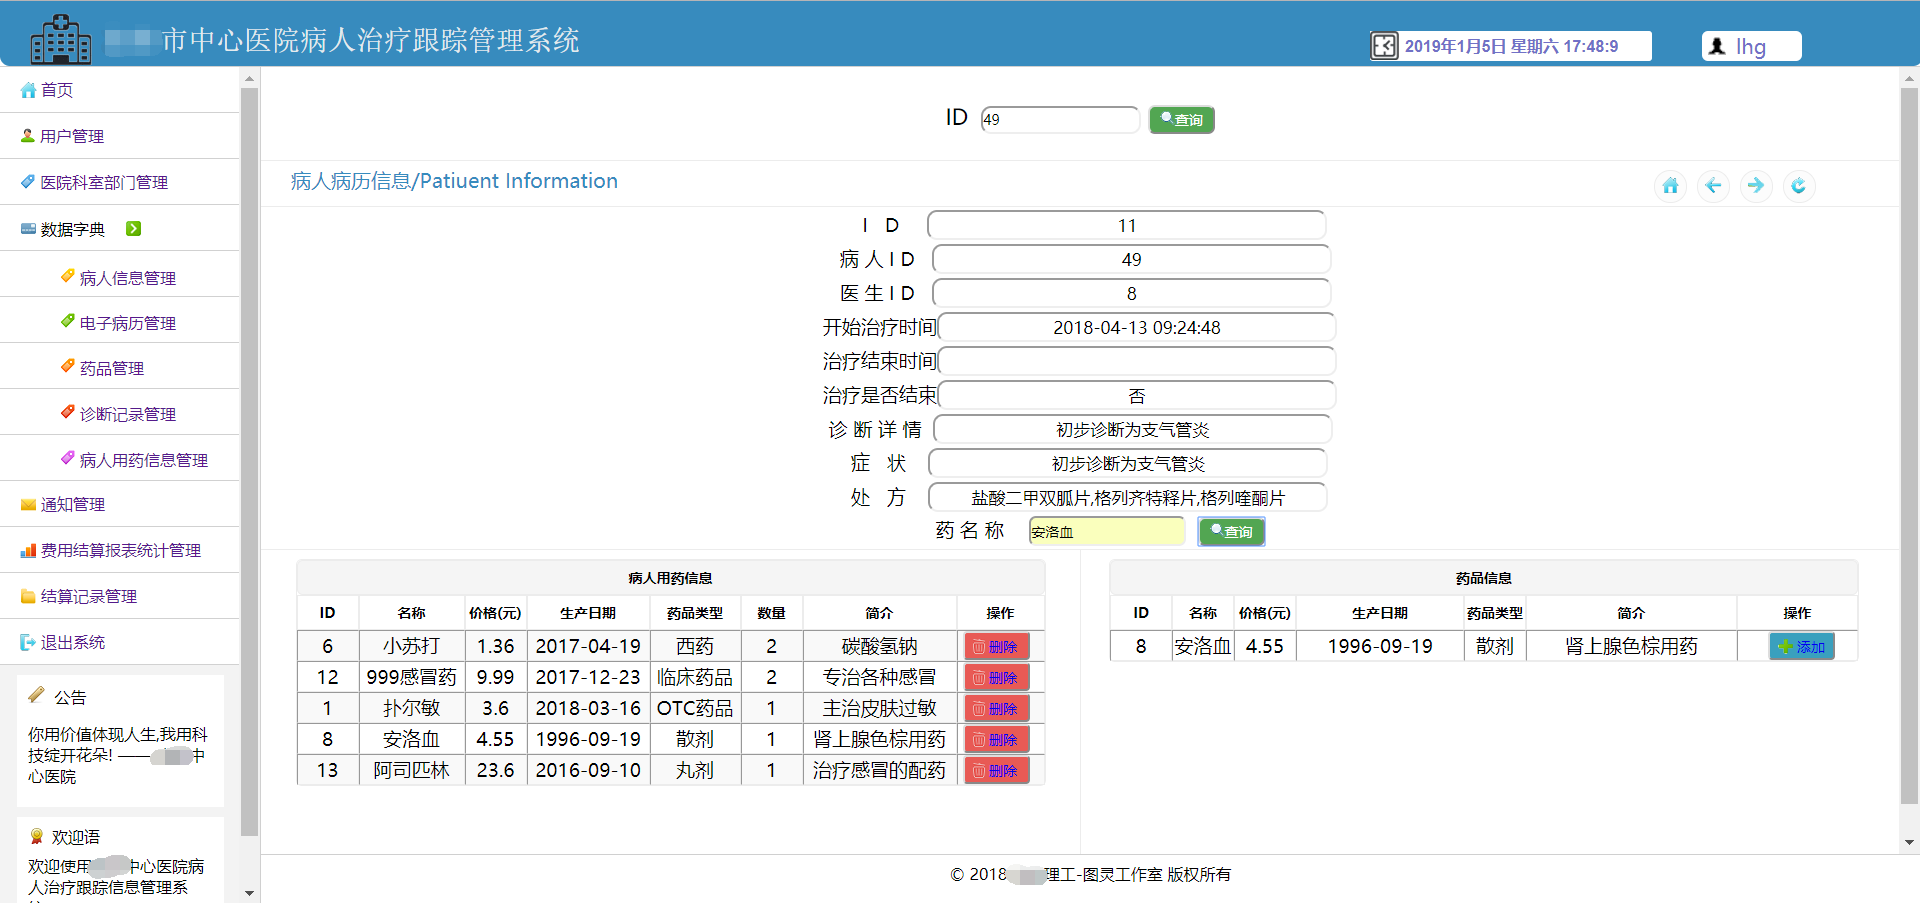1920x903 pixels.
Task: Delete the 999感冒药 medication row
Action: pyautogui.click(x=996, y=678)
